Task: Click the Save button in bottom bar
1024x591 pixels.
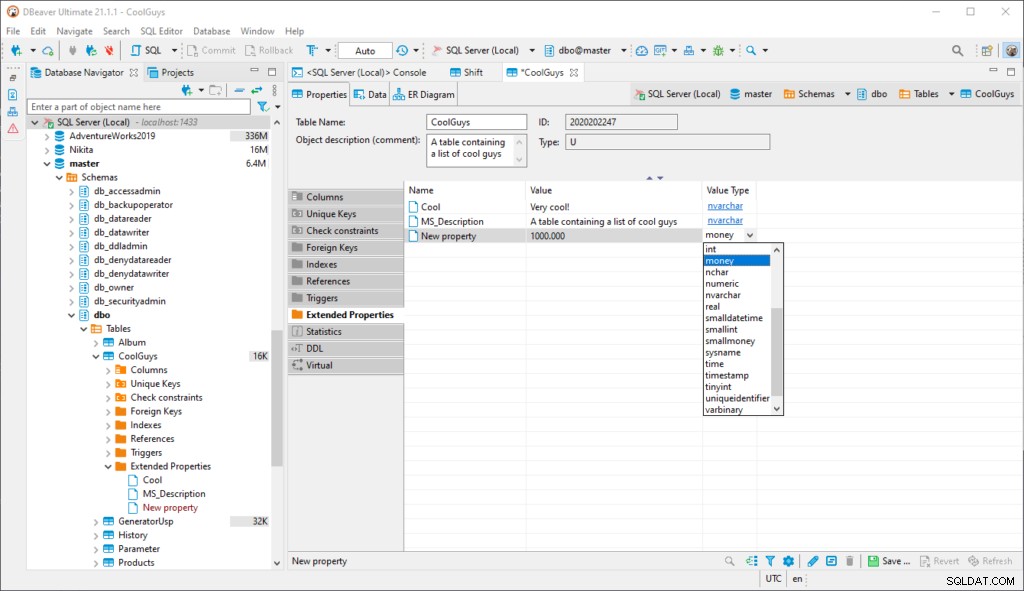Action: coord(889,561)
